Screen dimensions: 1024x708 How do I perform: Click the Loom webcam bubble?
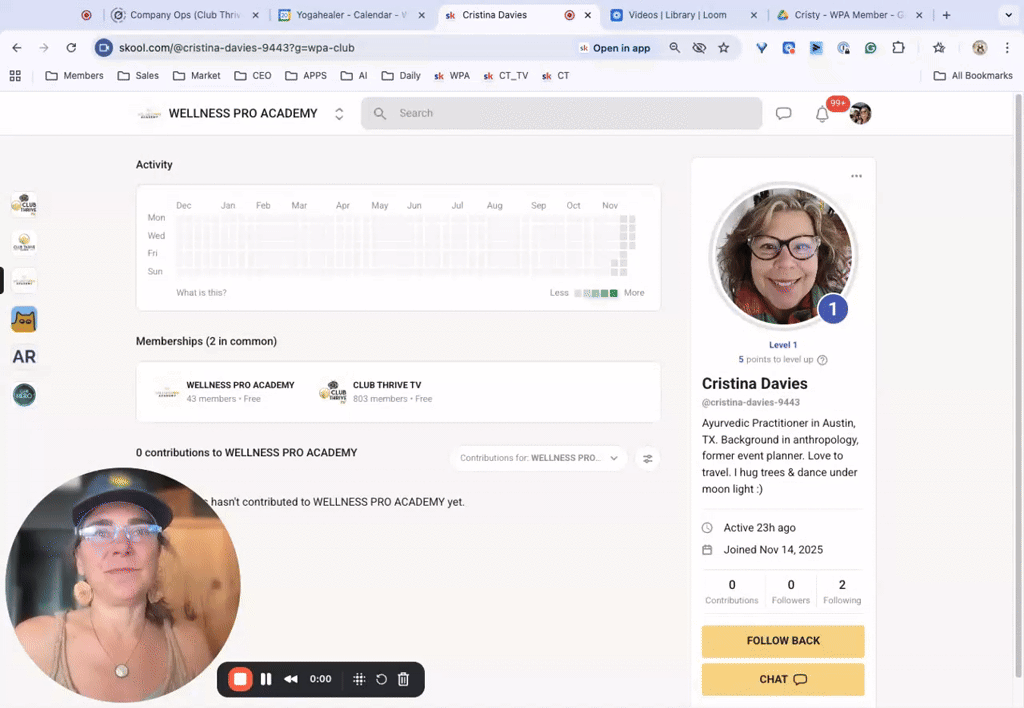(123, 585)
